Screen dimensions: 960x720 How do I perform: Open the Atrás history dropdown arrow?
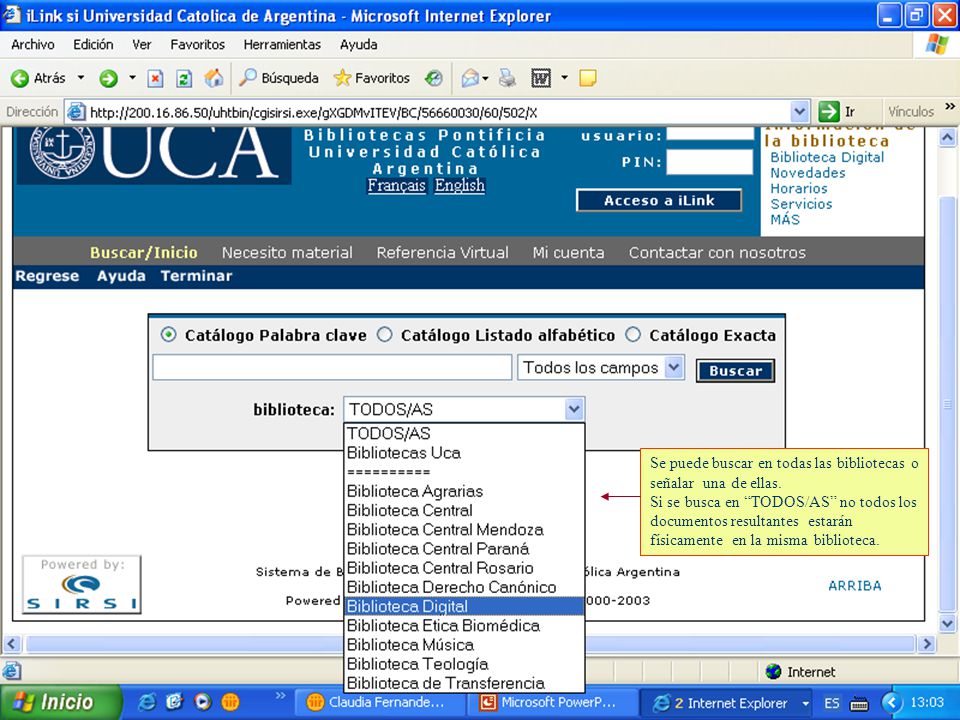tap(80, 78)
